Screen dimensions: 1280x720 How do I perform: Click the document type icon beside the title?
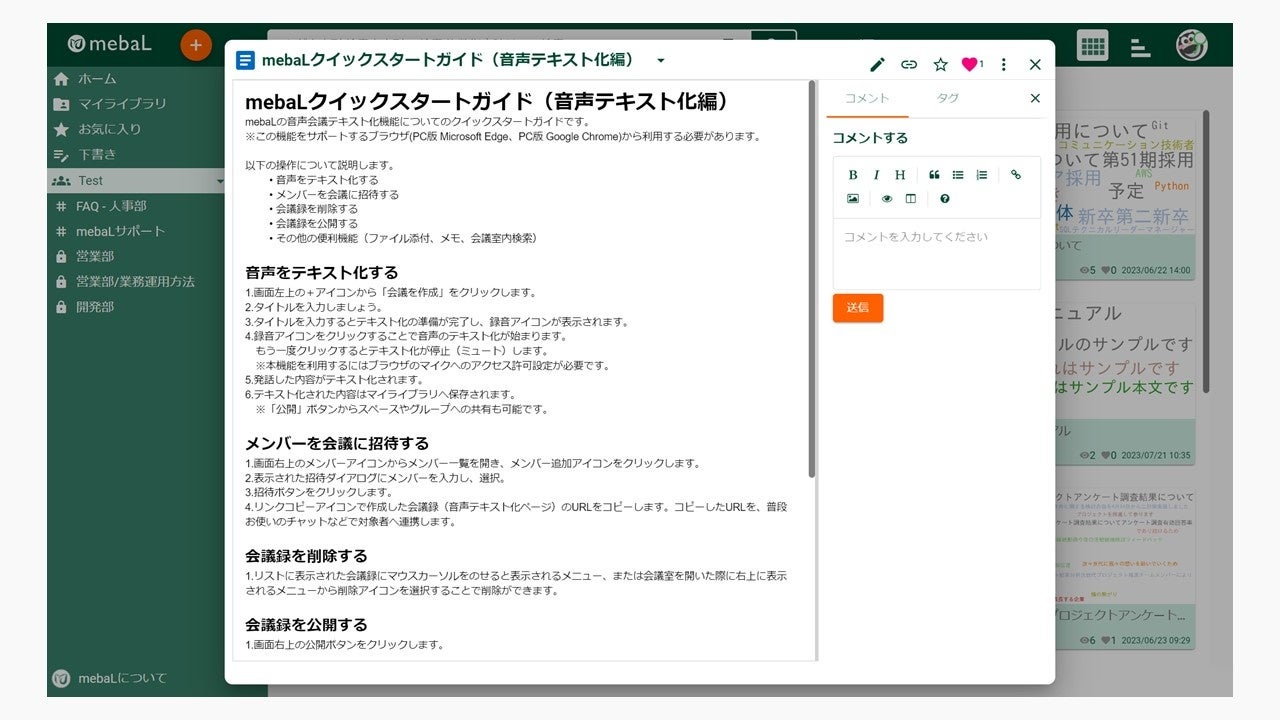click(245, 61)
